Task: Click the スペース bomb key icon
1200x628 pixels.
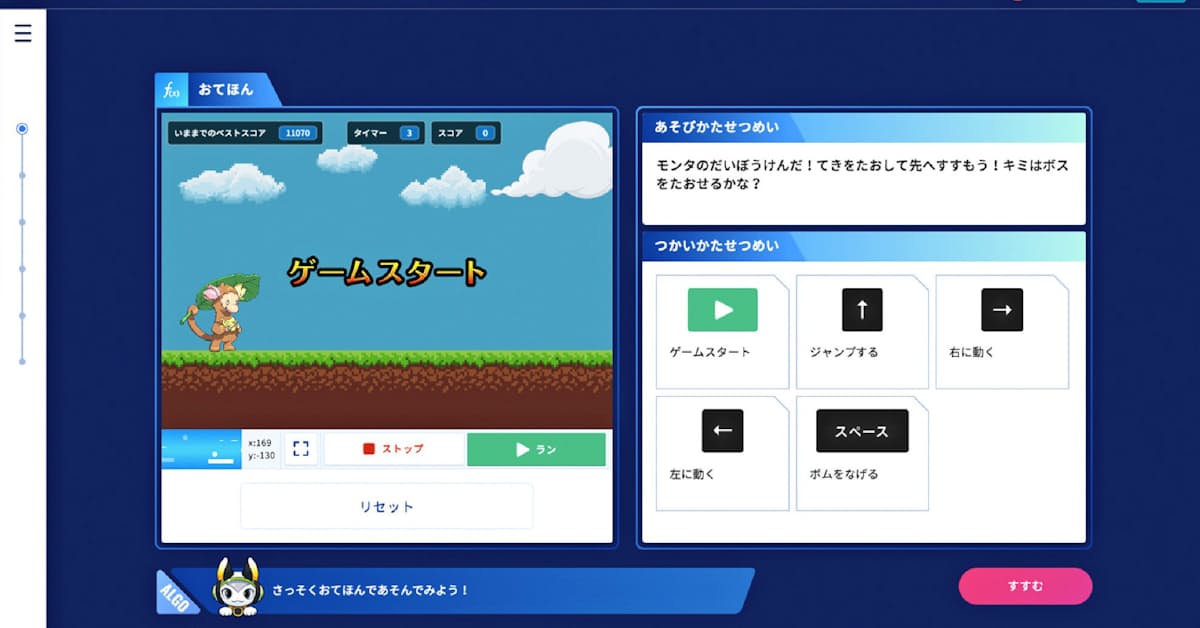Action: coord(862,431)
